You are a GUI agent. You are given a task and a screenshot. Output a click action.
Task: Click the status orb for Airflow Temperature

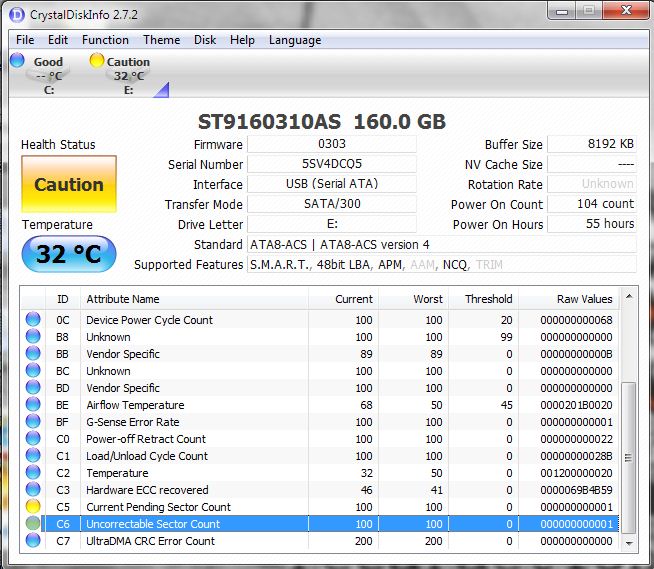(33, 404)
